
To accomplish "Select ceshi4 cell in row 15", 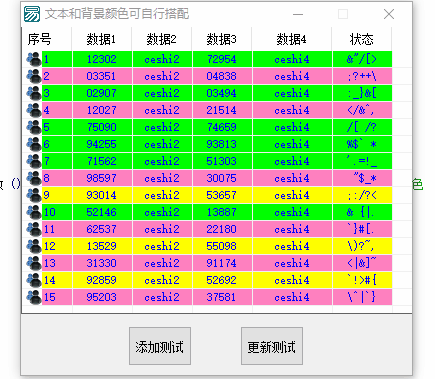I will 292,297.
